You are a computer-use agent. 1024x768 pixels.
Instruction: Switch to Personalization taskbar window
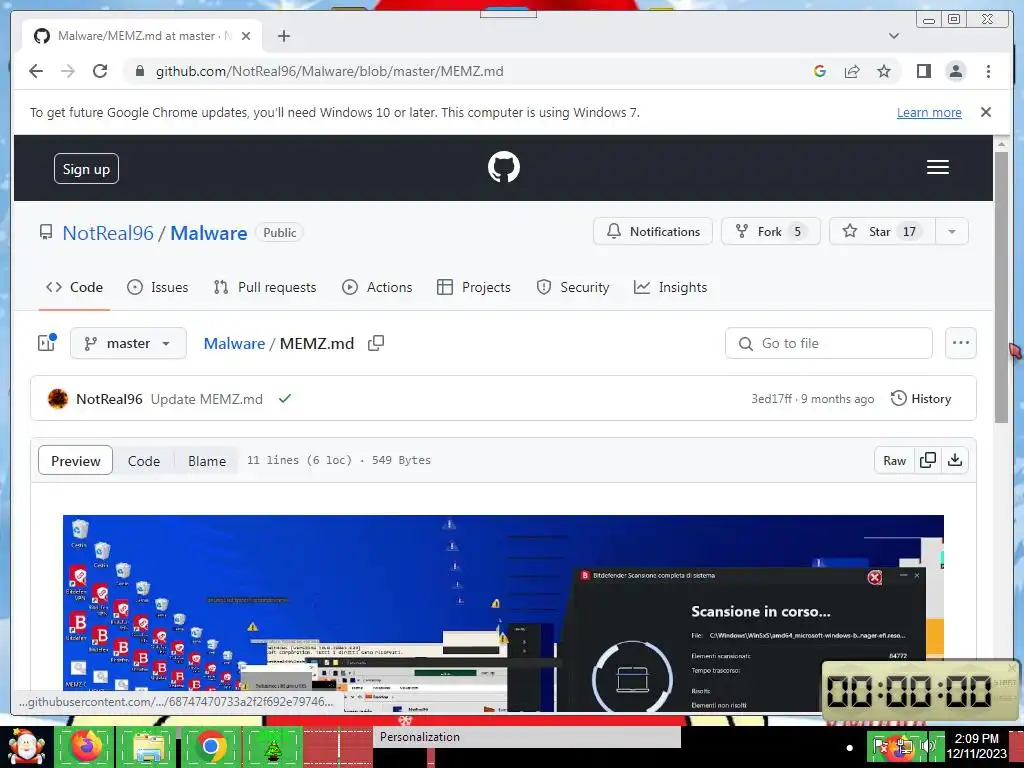click(x=526, y=737)
